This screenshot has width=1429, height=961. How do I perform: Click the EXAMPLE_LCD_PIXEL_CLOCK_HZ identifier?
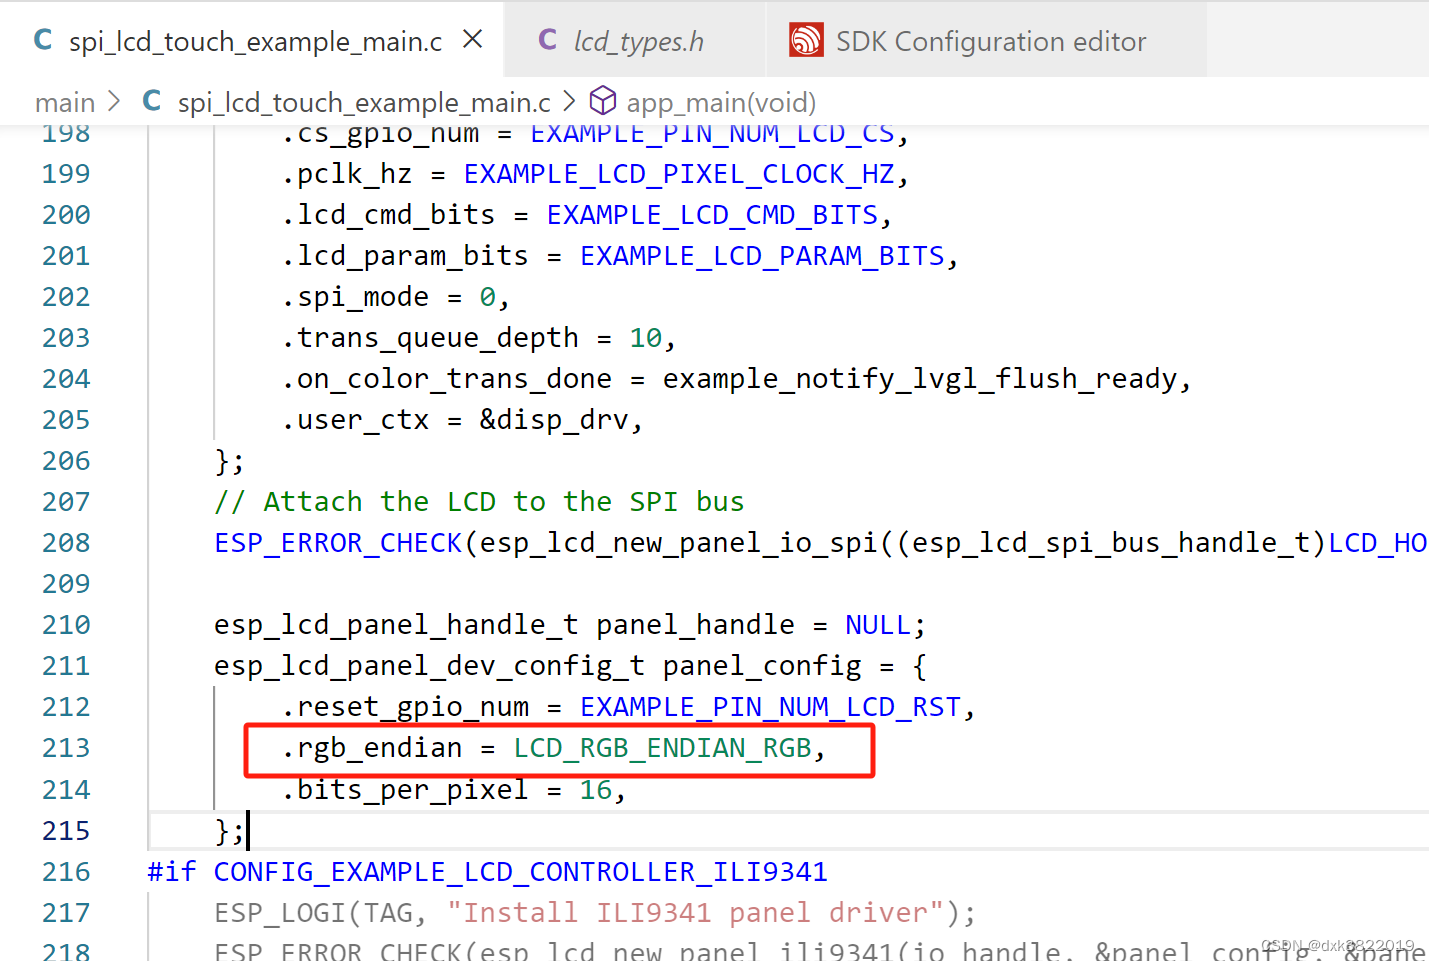(678, 173)
